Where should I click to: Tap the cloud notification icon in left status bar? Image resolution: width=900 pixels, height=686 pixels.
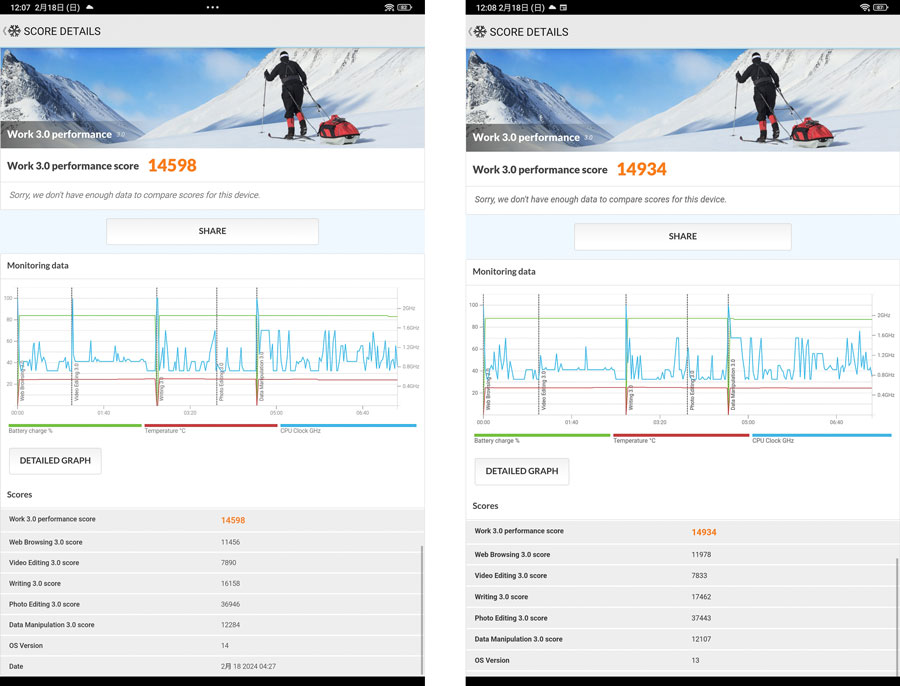[88, 7]
